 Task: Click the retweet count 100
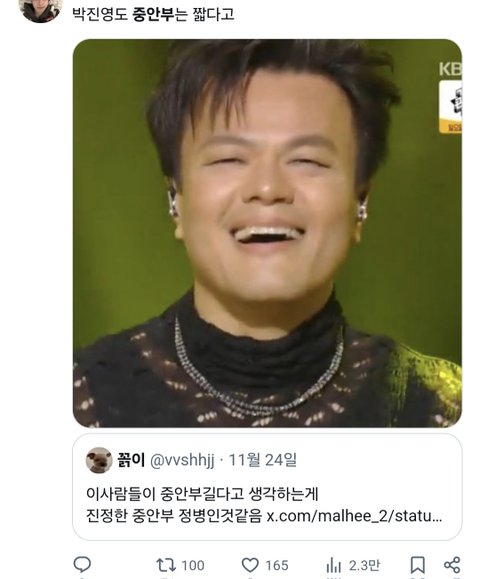(193, 565)
